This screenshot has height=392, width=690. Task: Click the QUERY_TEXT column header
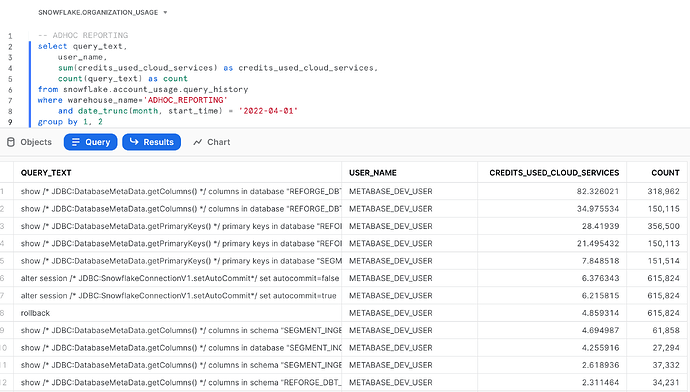[x=177, y=172]
